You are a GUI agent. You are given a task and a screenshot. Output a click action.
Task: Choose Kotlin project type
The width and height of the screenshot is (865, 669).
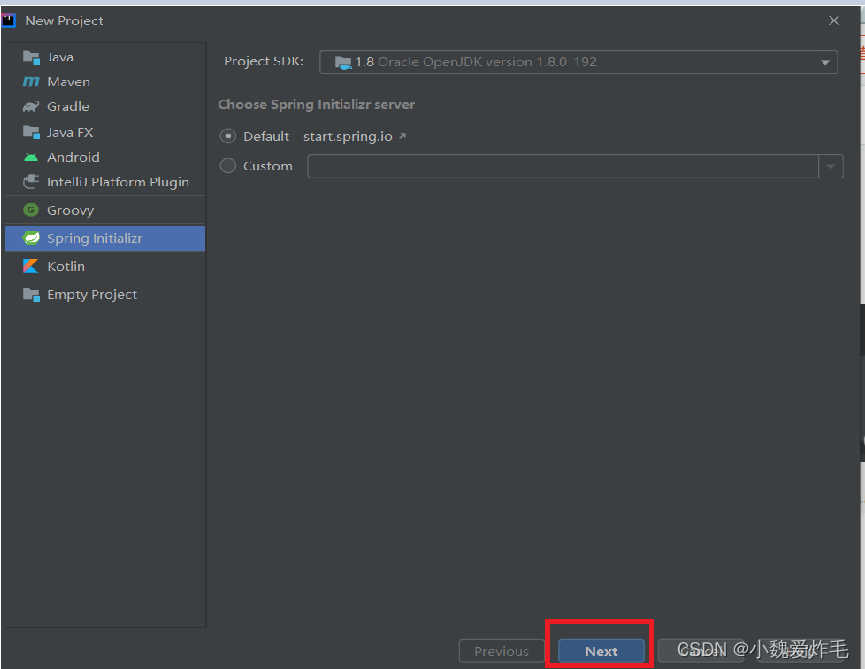(x=105, y=266)
